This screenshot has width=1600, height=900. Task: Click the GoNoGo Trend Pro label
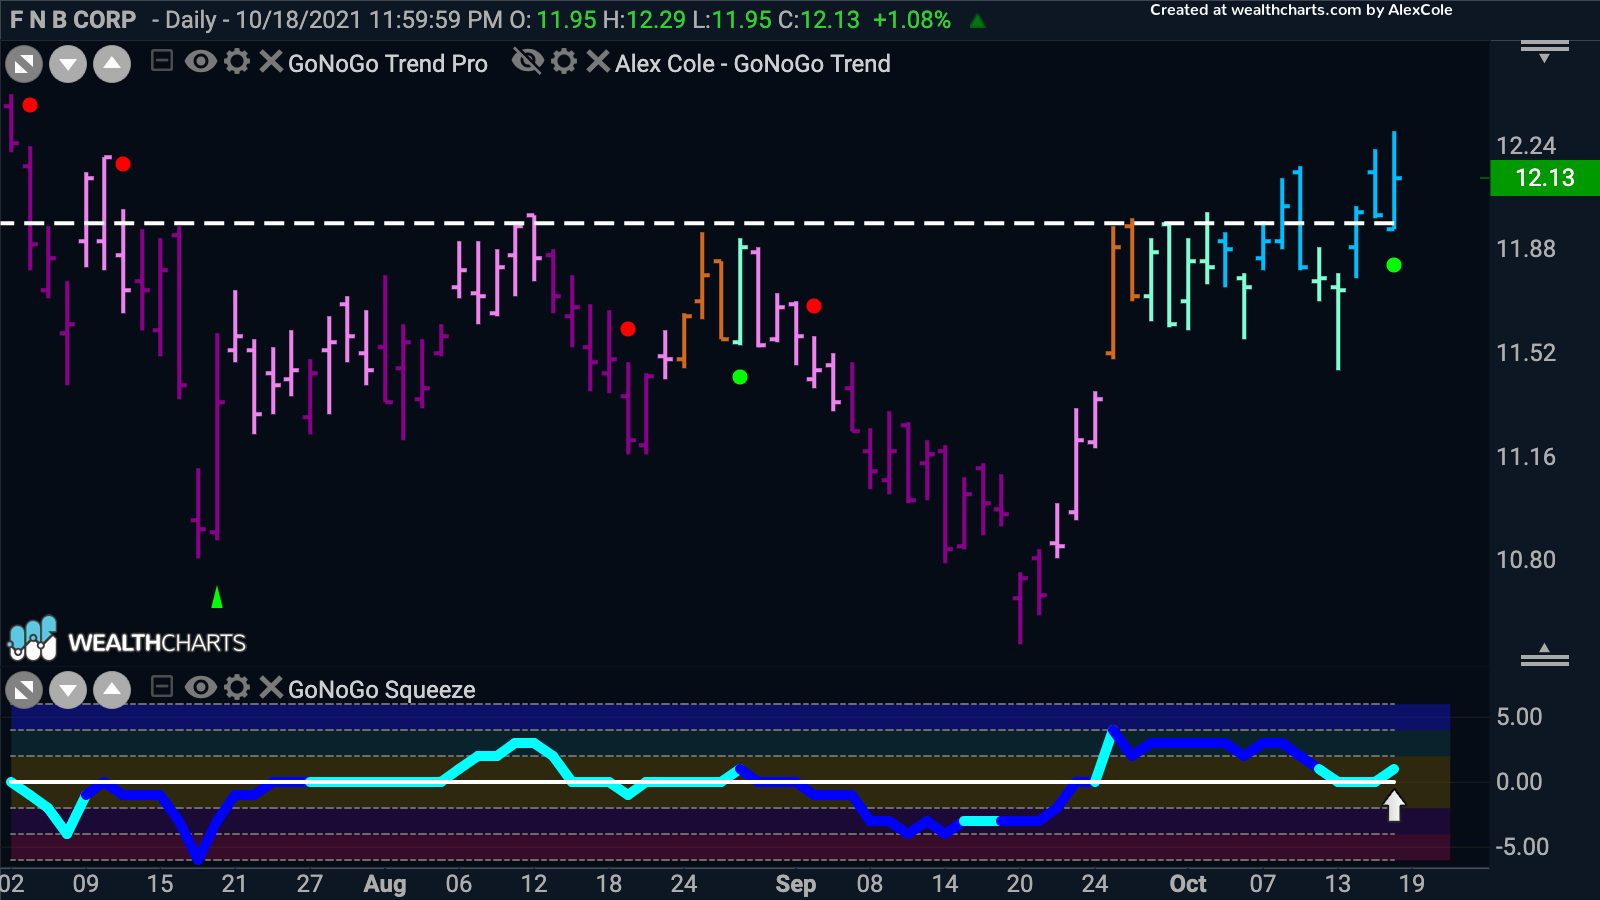tap(388, 64)
